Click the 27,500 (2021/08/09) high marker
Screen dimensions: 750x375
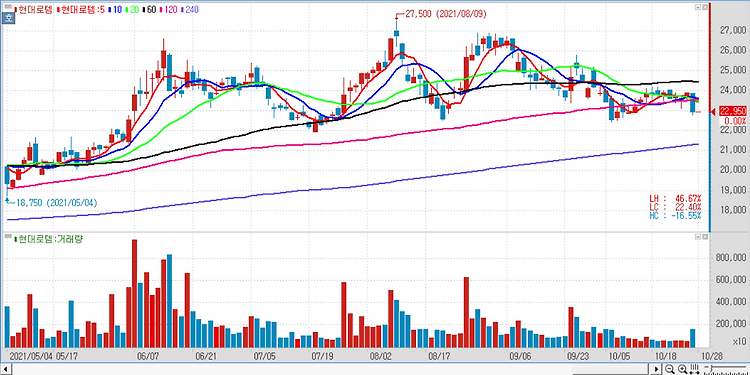[442, 14]
